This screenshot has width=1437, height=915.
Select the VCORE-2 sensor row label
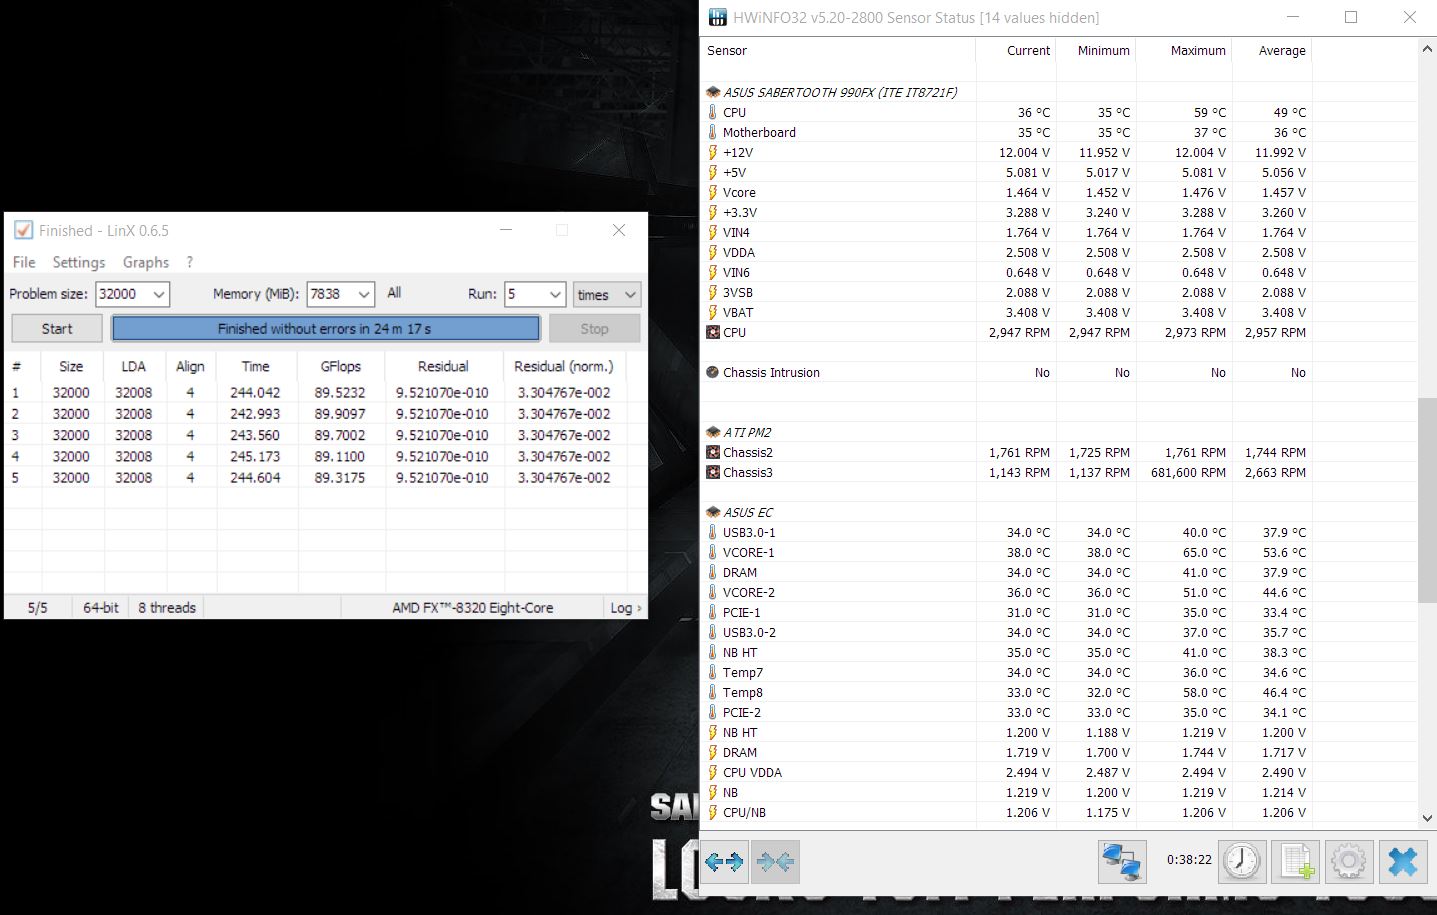pyautogui.click(x=749, y=592)
